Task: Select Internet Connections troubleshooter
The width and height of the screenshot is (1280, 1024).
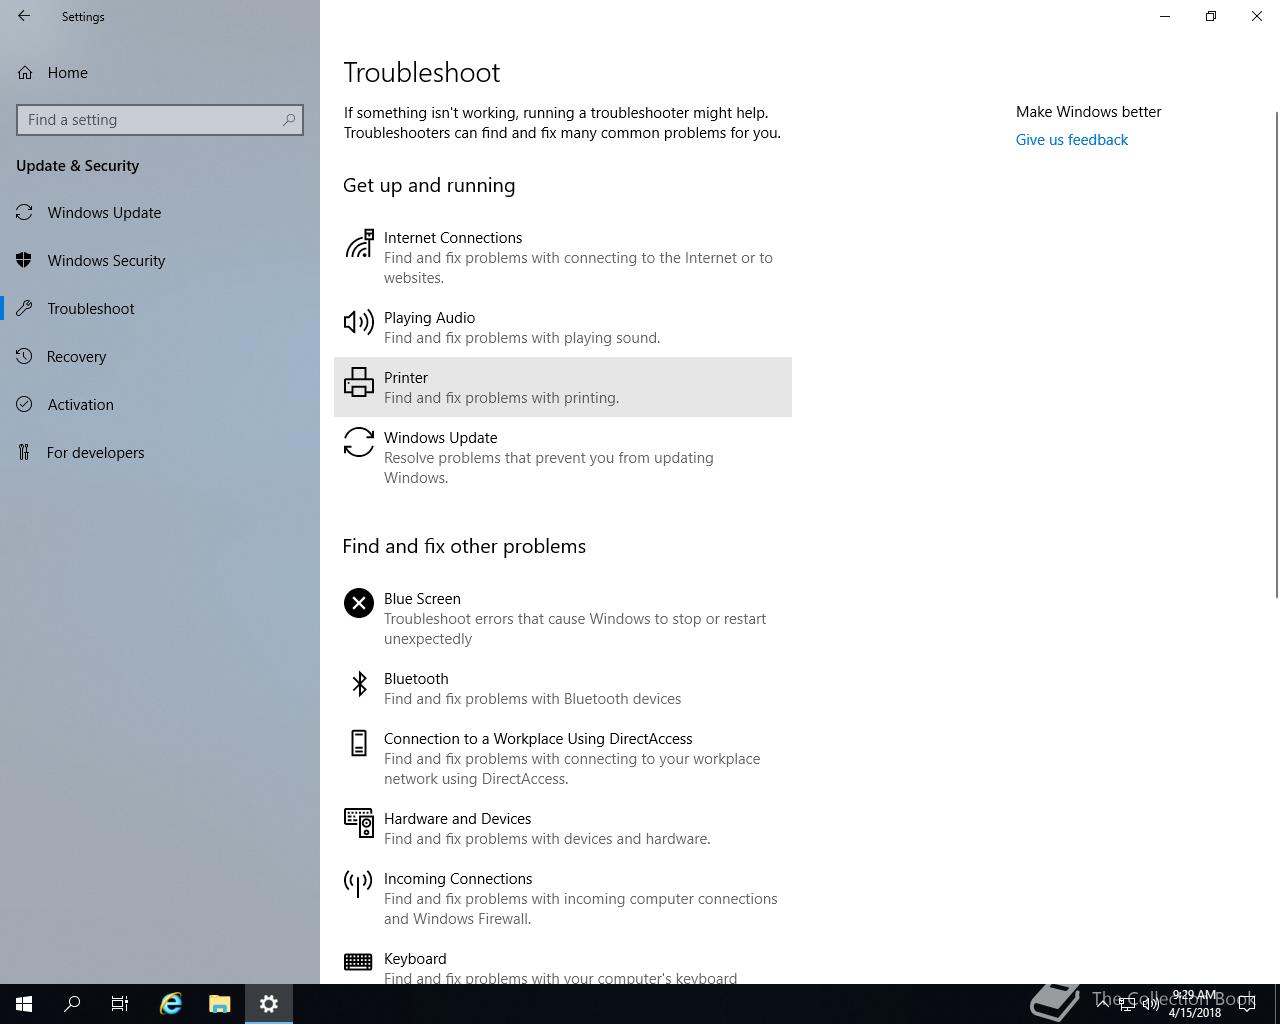Action: [x=563, y=257]
